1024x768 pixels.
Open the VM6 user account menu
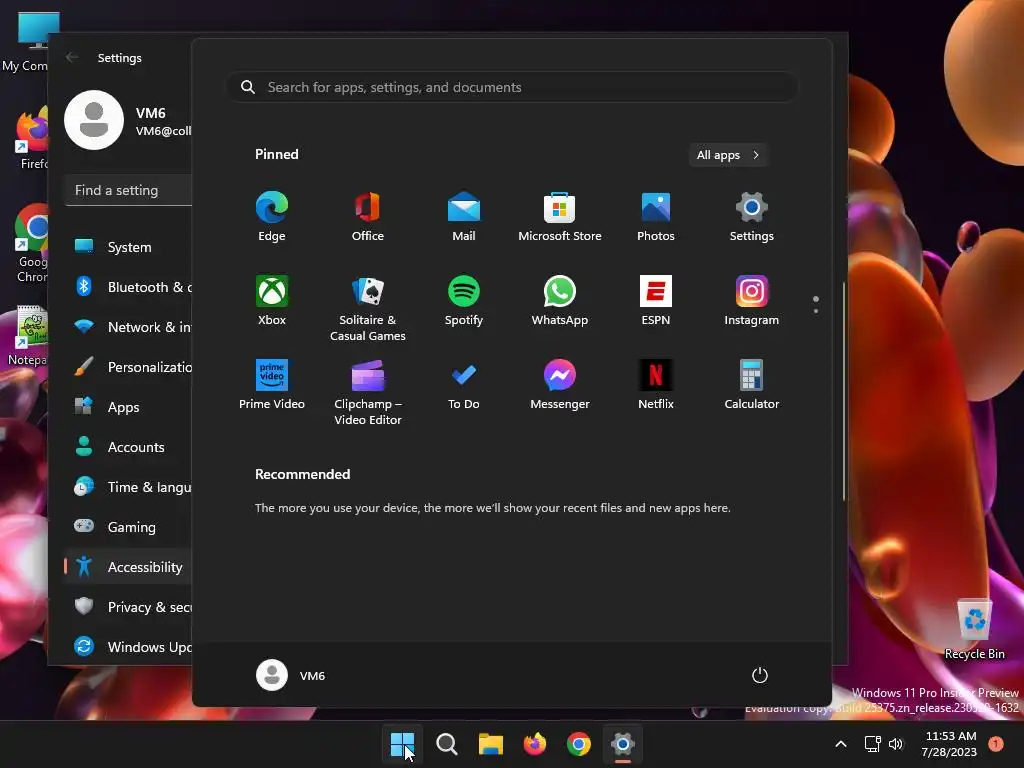point(291,675)
